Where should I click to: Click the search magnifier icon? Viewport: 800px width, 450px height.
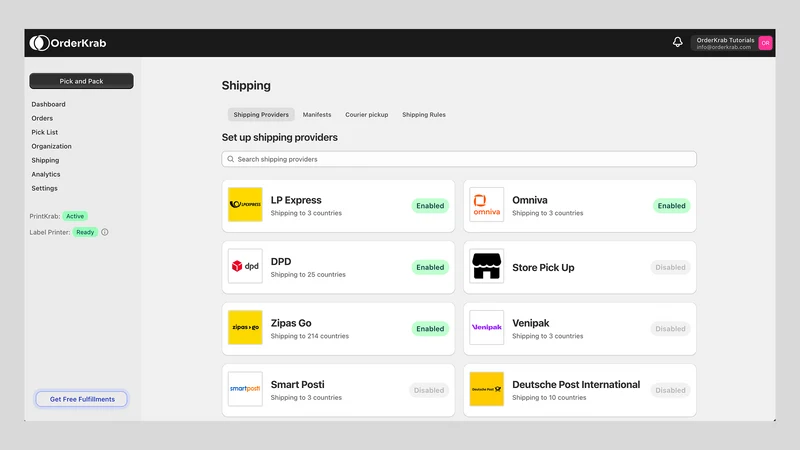(231, 159)
